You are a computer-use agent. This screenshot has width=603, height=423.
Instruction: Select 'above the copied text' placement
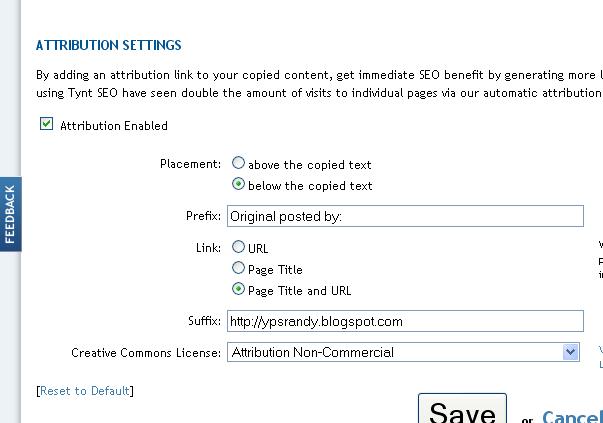point(238,163)
